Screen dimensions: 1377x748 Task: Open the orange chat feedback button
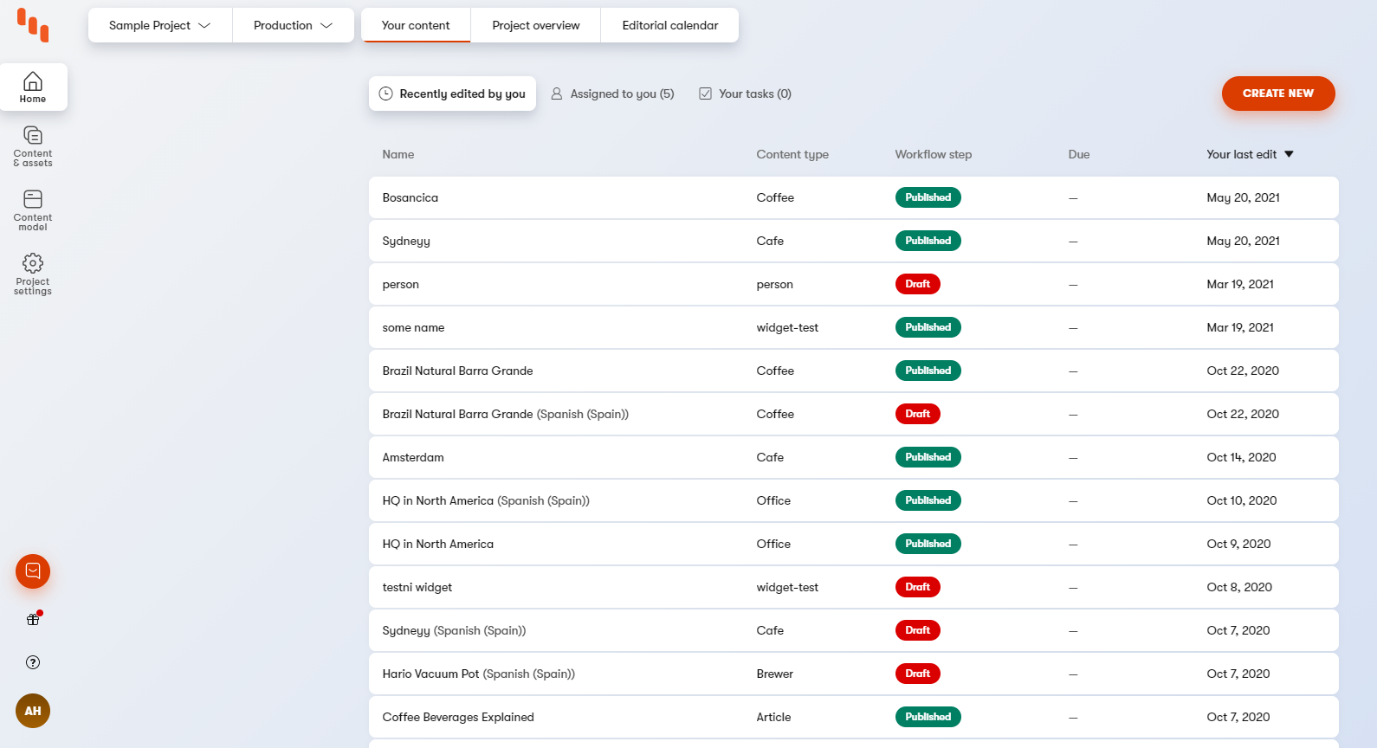tap(33, 571)
